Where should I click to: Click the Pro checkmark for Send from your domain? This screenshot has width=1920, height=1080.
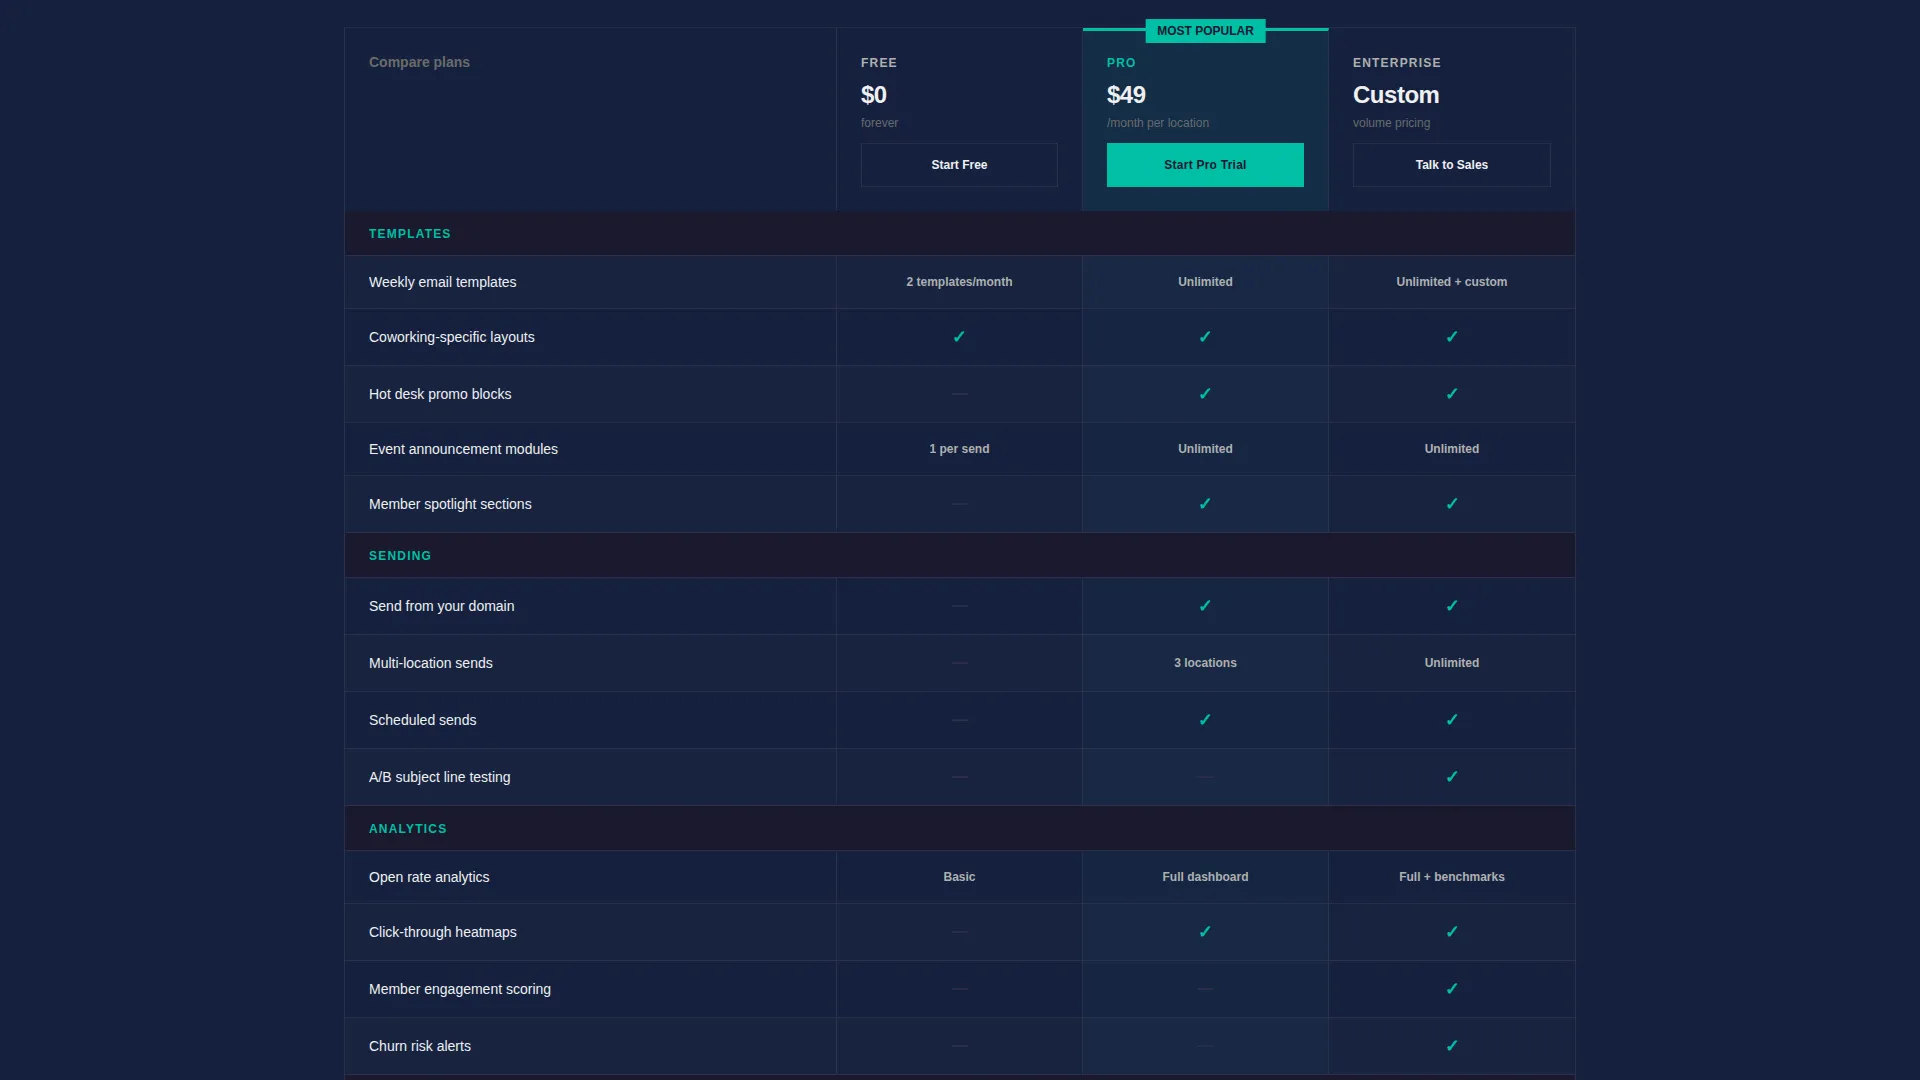(x=1205, y=606)
